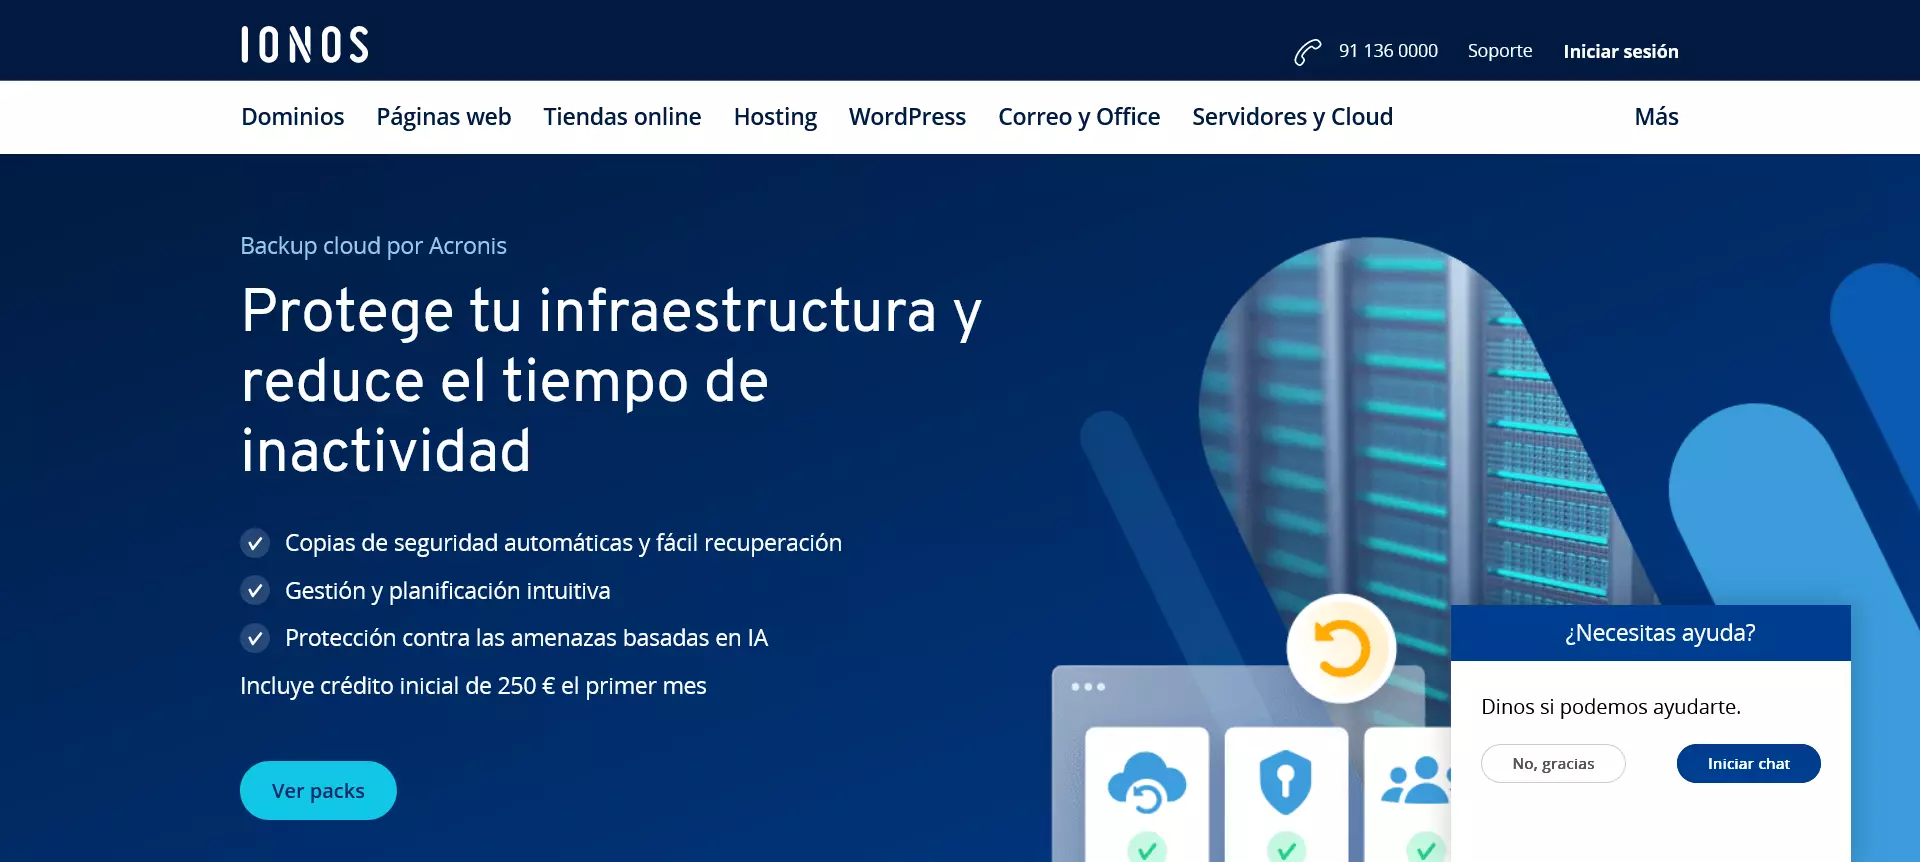The width and height of the screenshot is (1920, 862).
Task: Click the checkmark beside Gestión y planificación
Action: [255, 591]
